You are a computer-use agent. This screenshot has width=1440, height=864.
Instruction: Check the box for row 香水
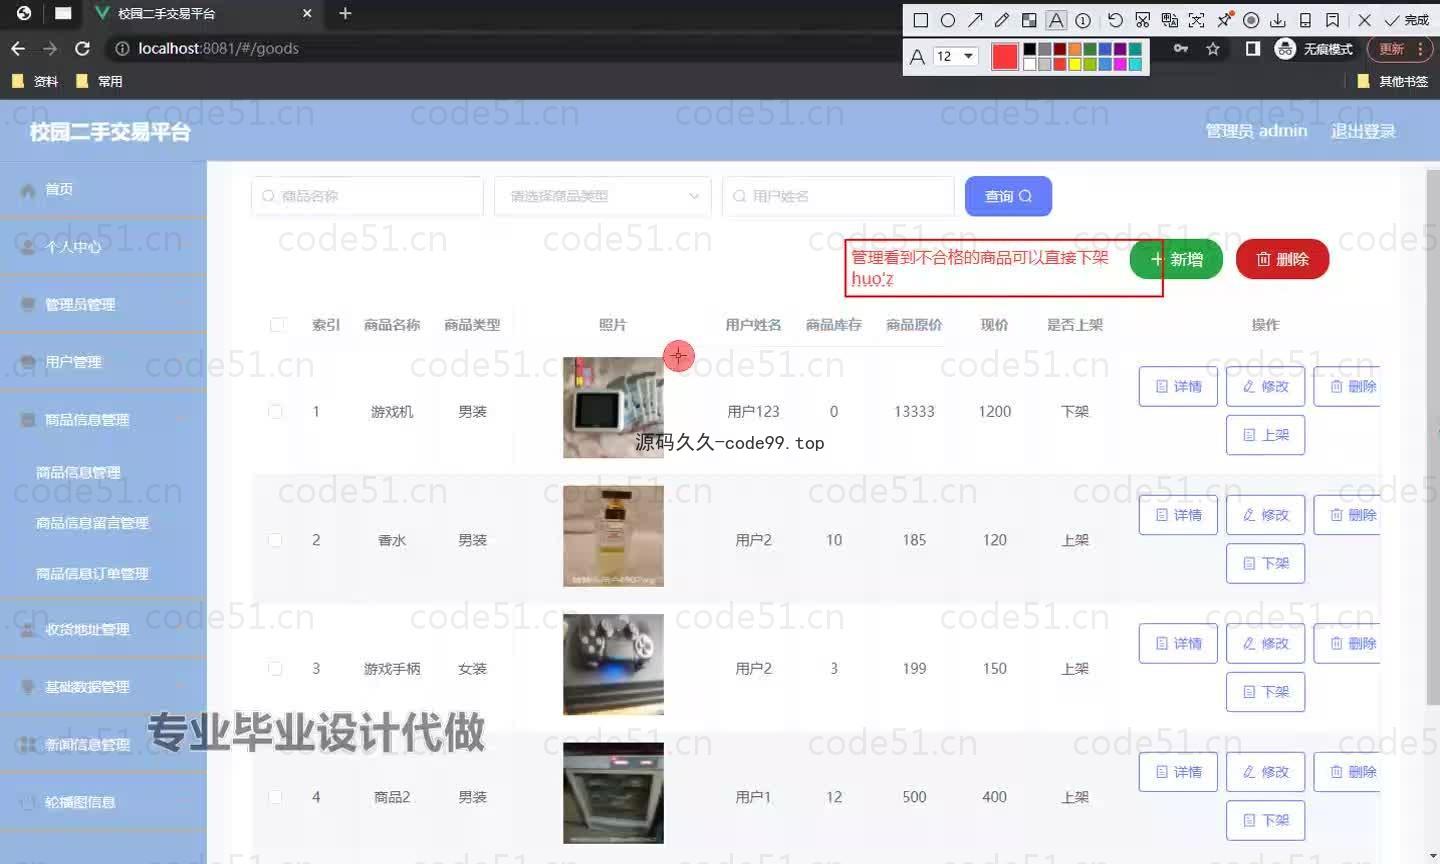pyautogui.click(x=275, y=540)
